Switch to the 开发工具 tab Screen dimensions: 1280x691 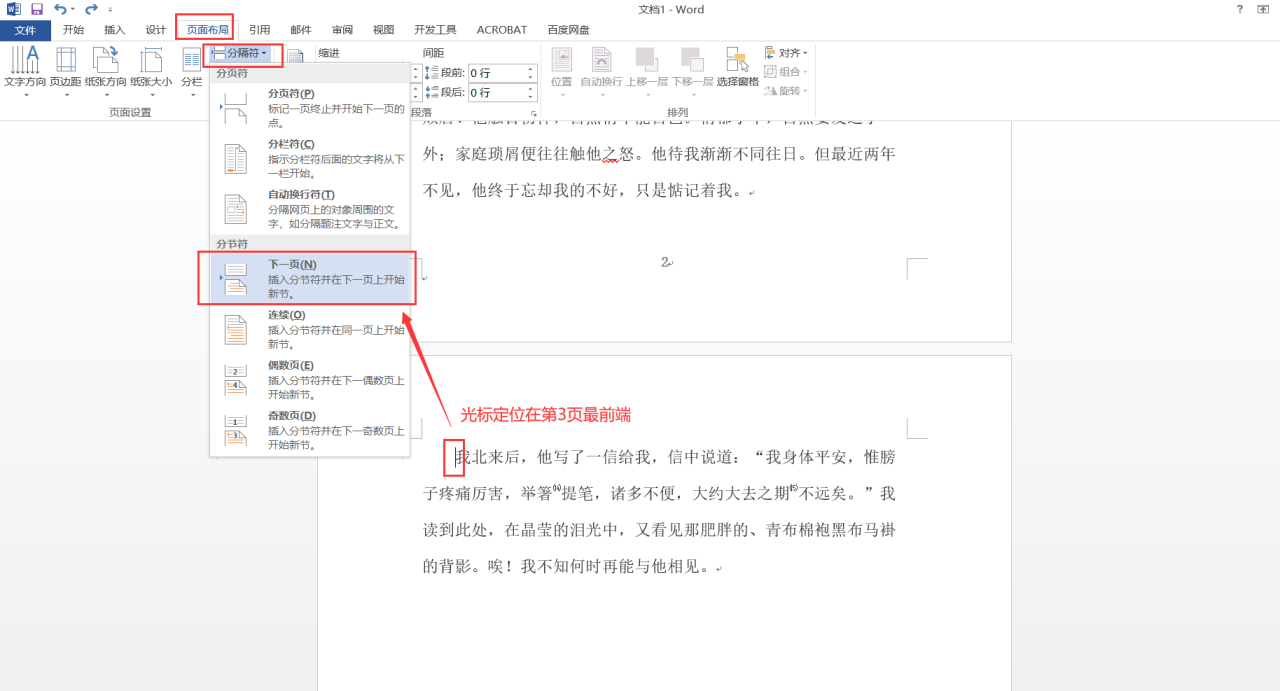point(435,30)
